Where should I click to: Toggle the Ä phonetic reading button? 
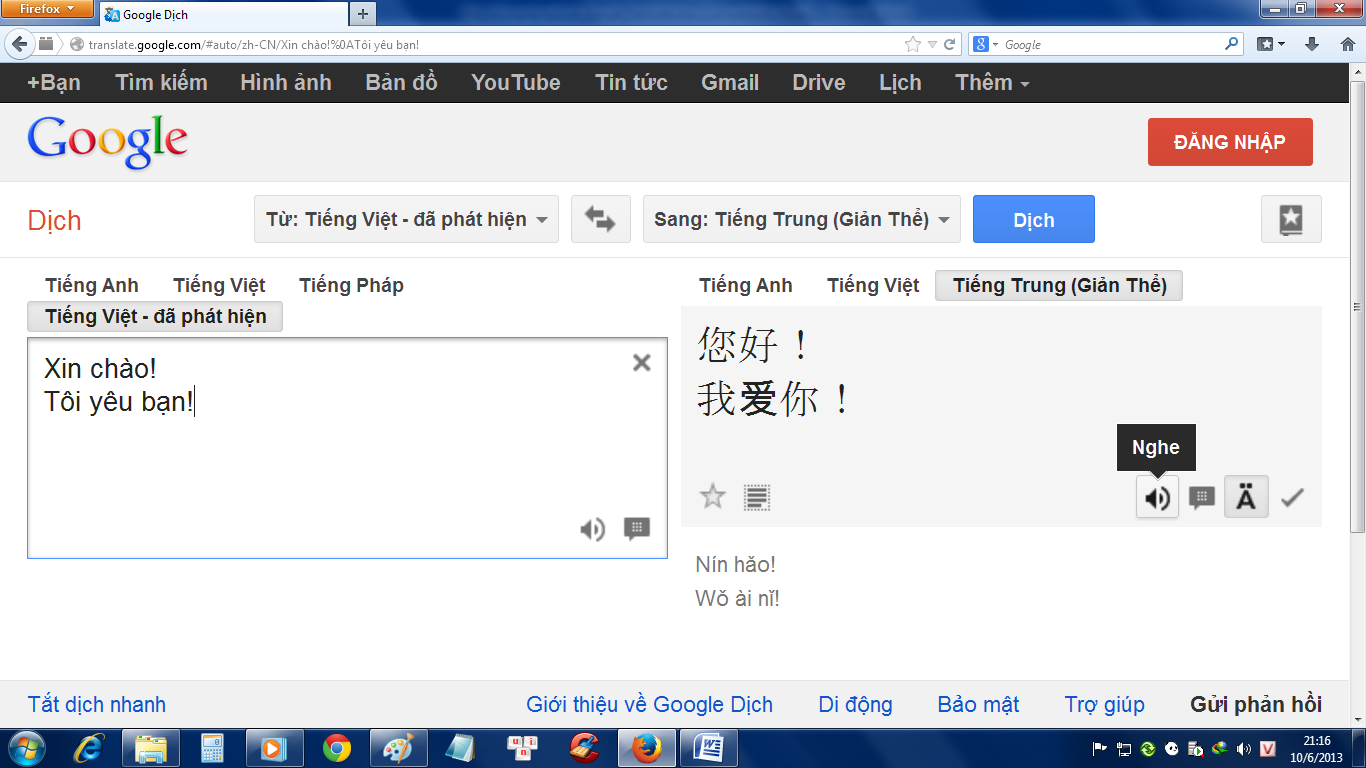coord(1246,497)
